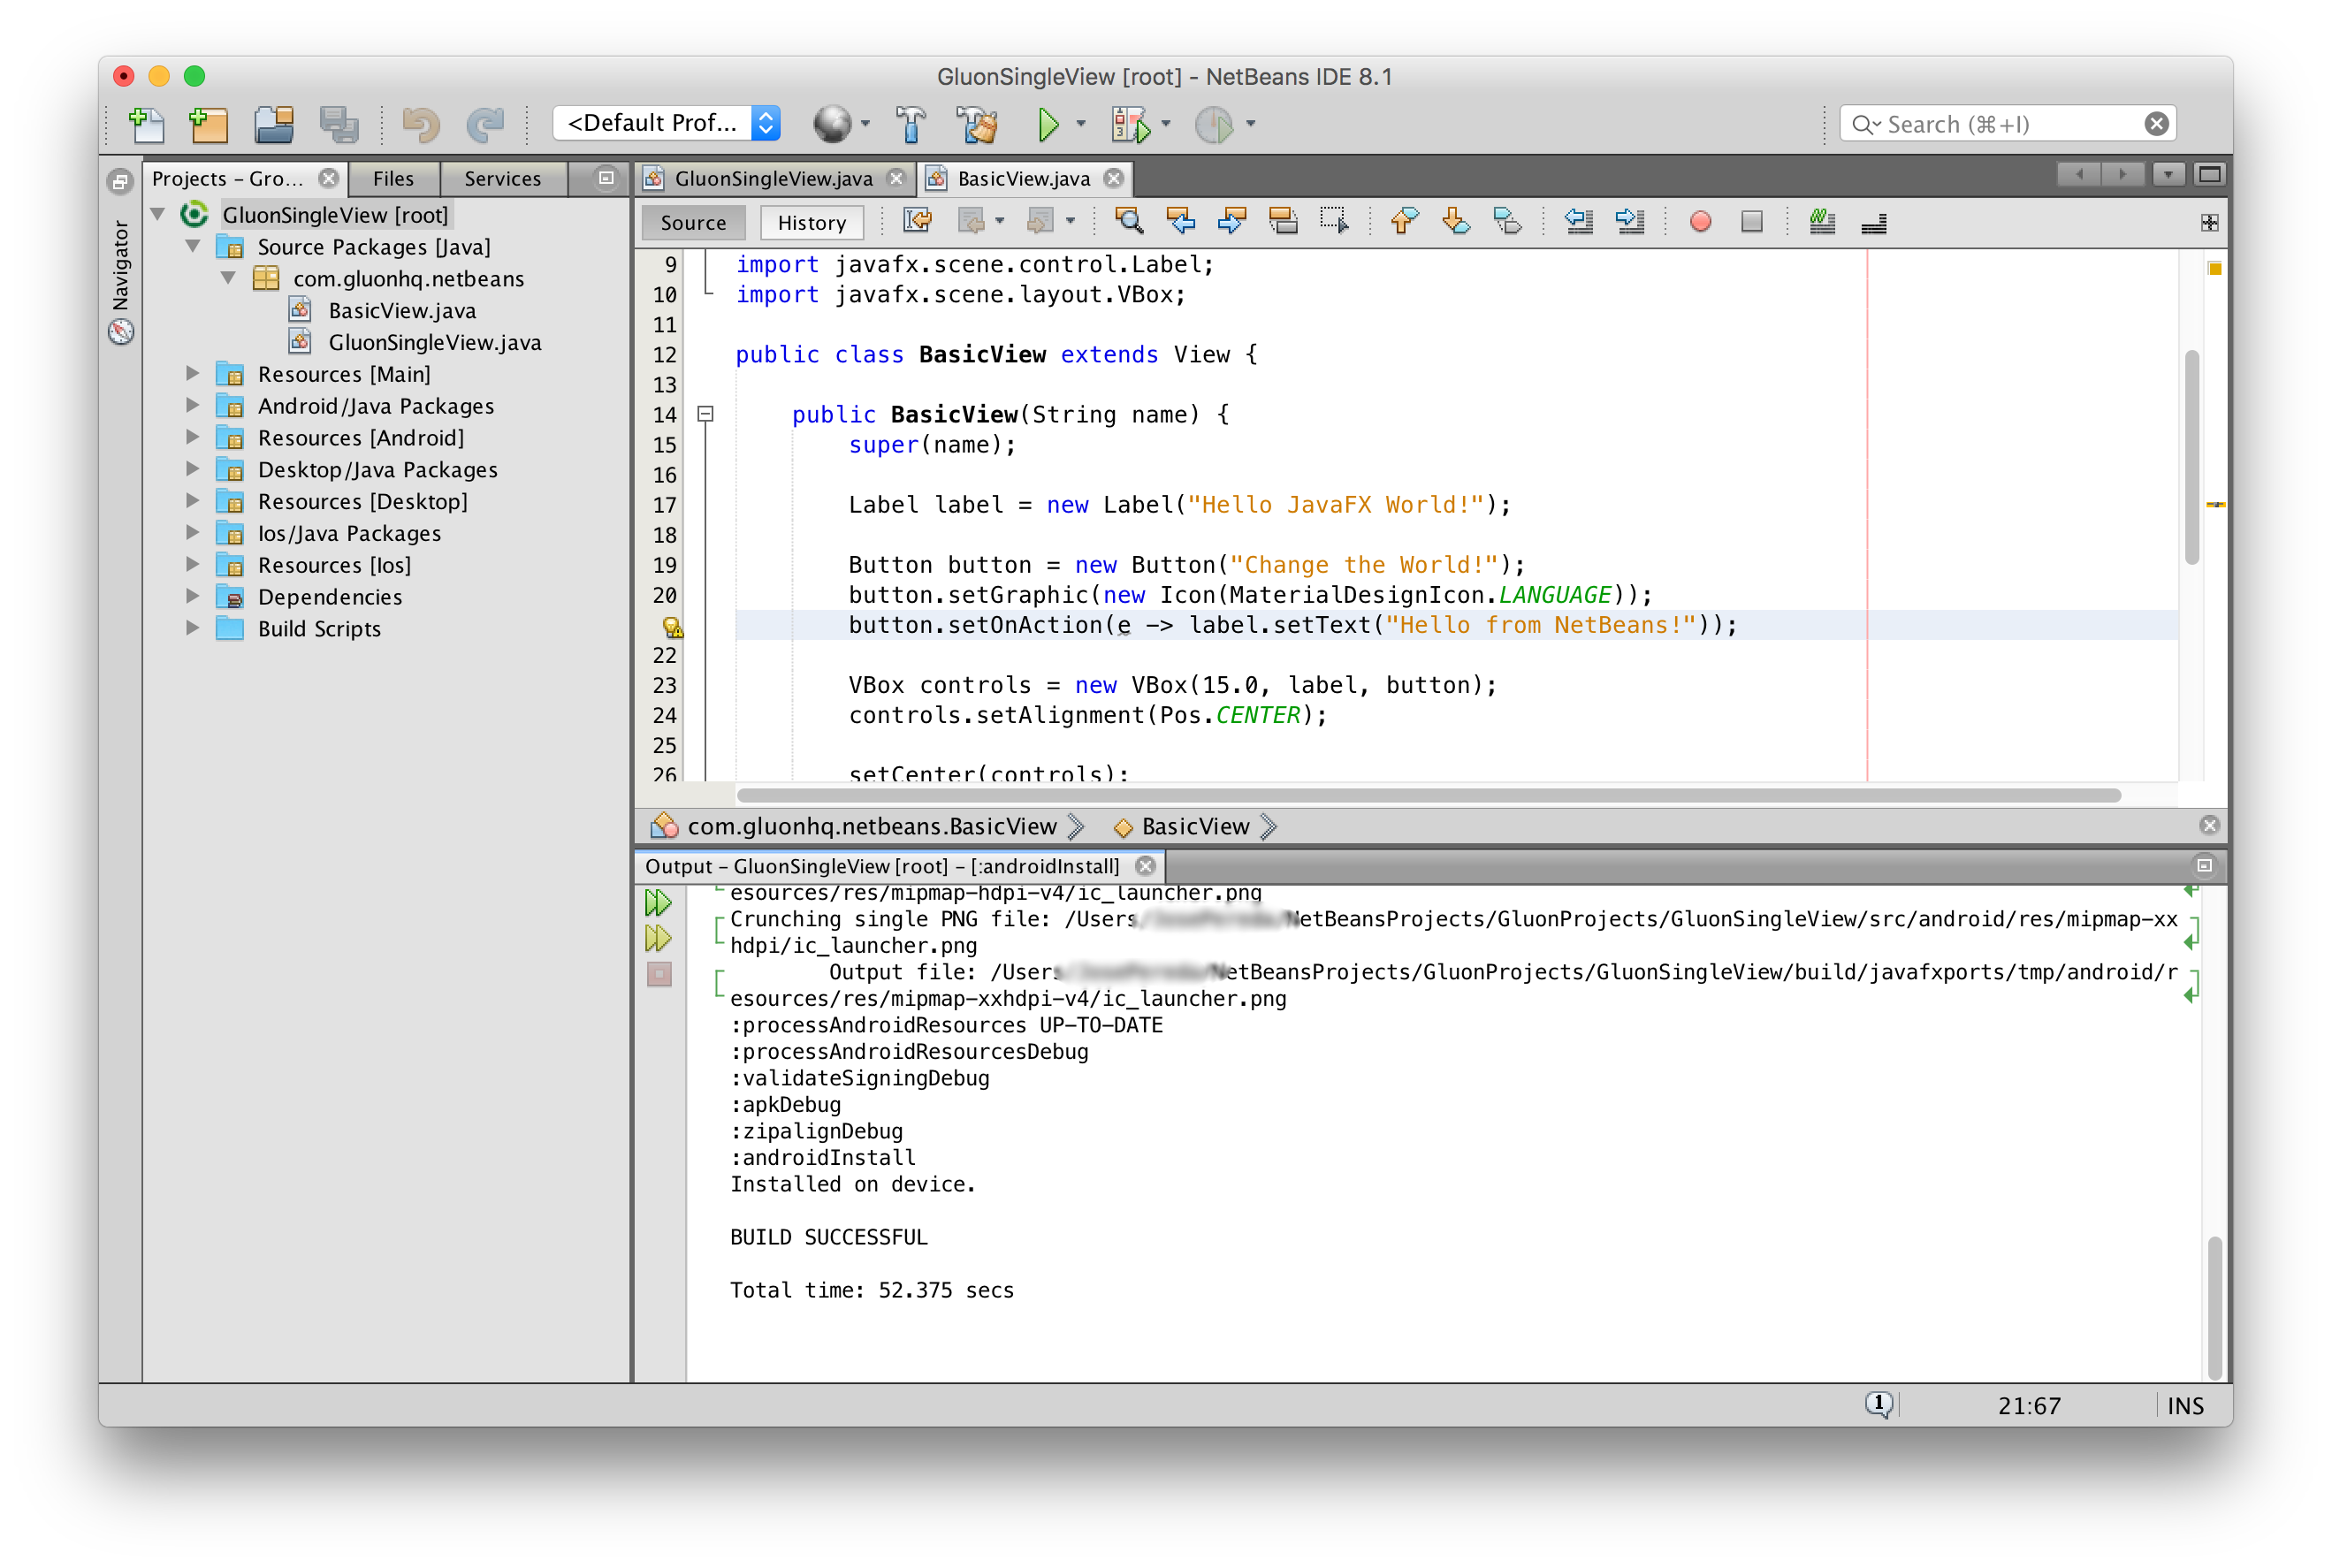Screen dimensions: 2332x1568
Task: Click the editor vertical scrollbar
Action: pos(2191,457)
